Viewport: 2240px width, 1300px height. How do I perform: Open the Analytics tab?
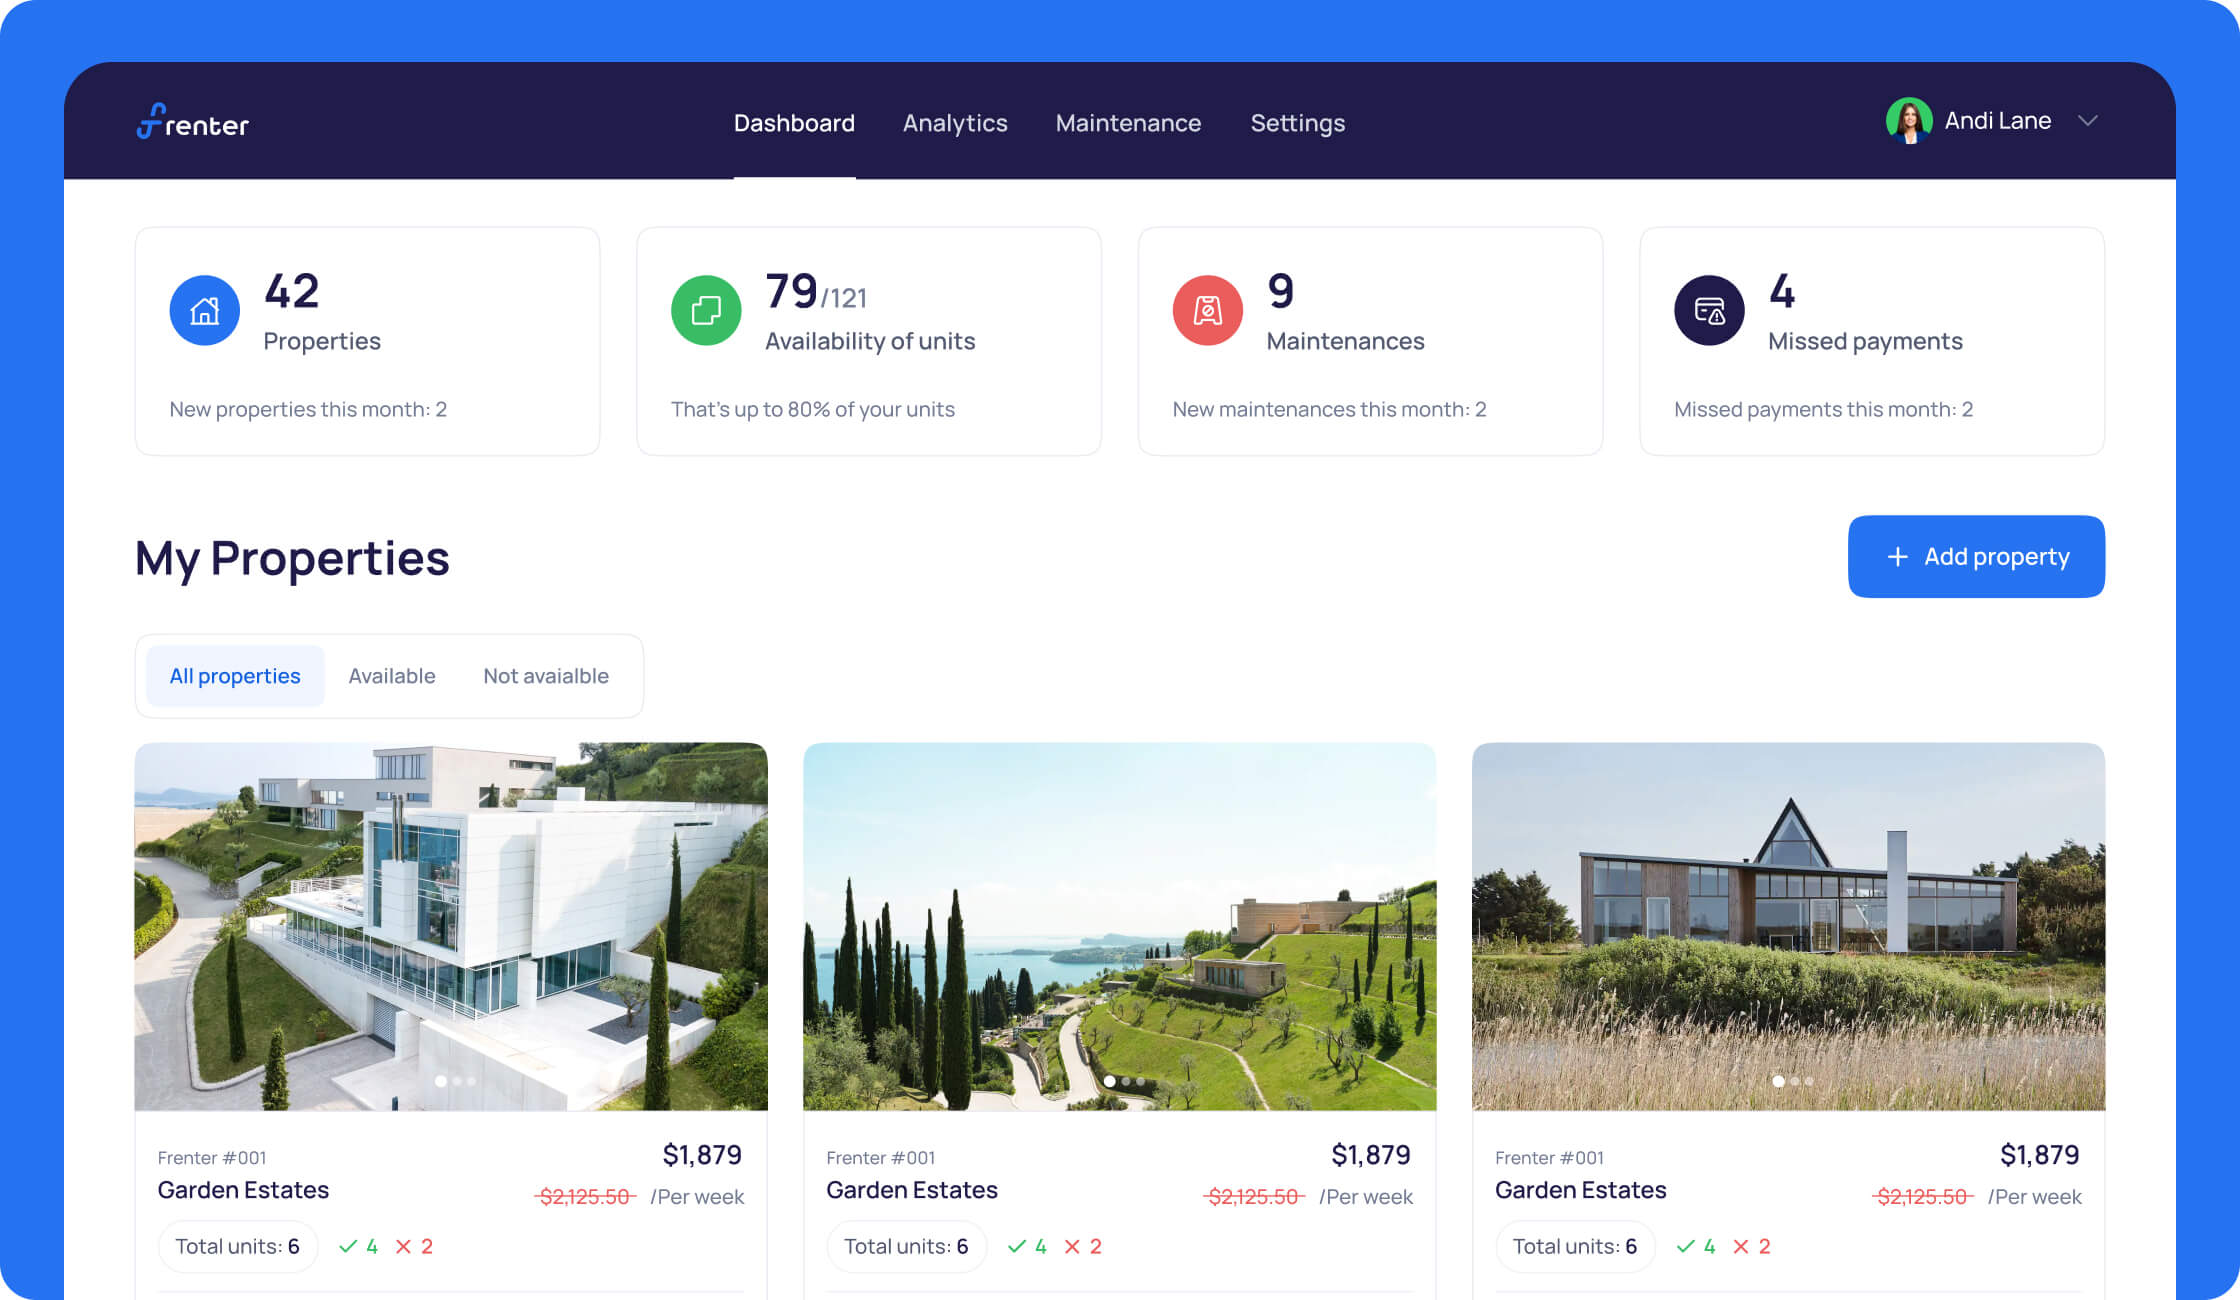[x=955, y=123]
